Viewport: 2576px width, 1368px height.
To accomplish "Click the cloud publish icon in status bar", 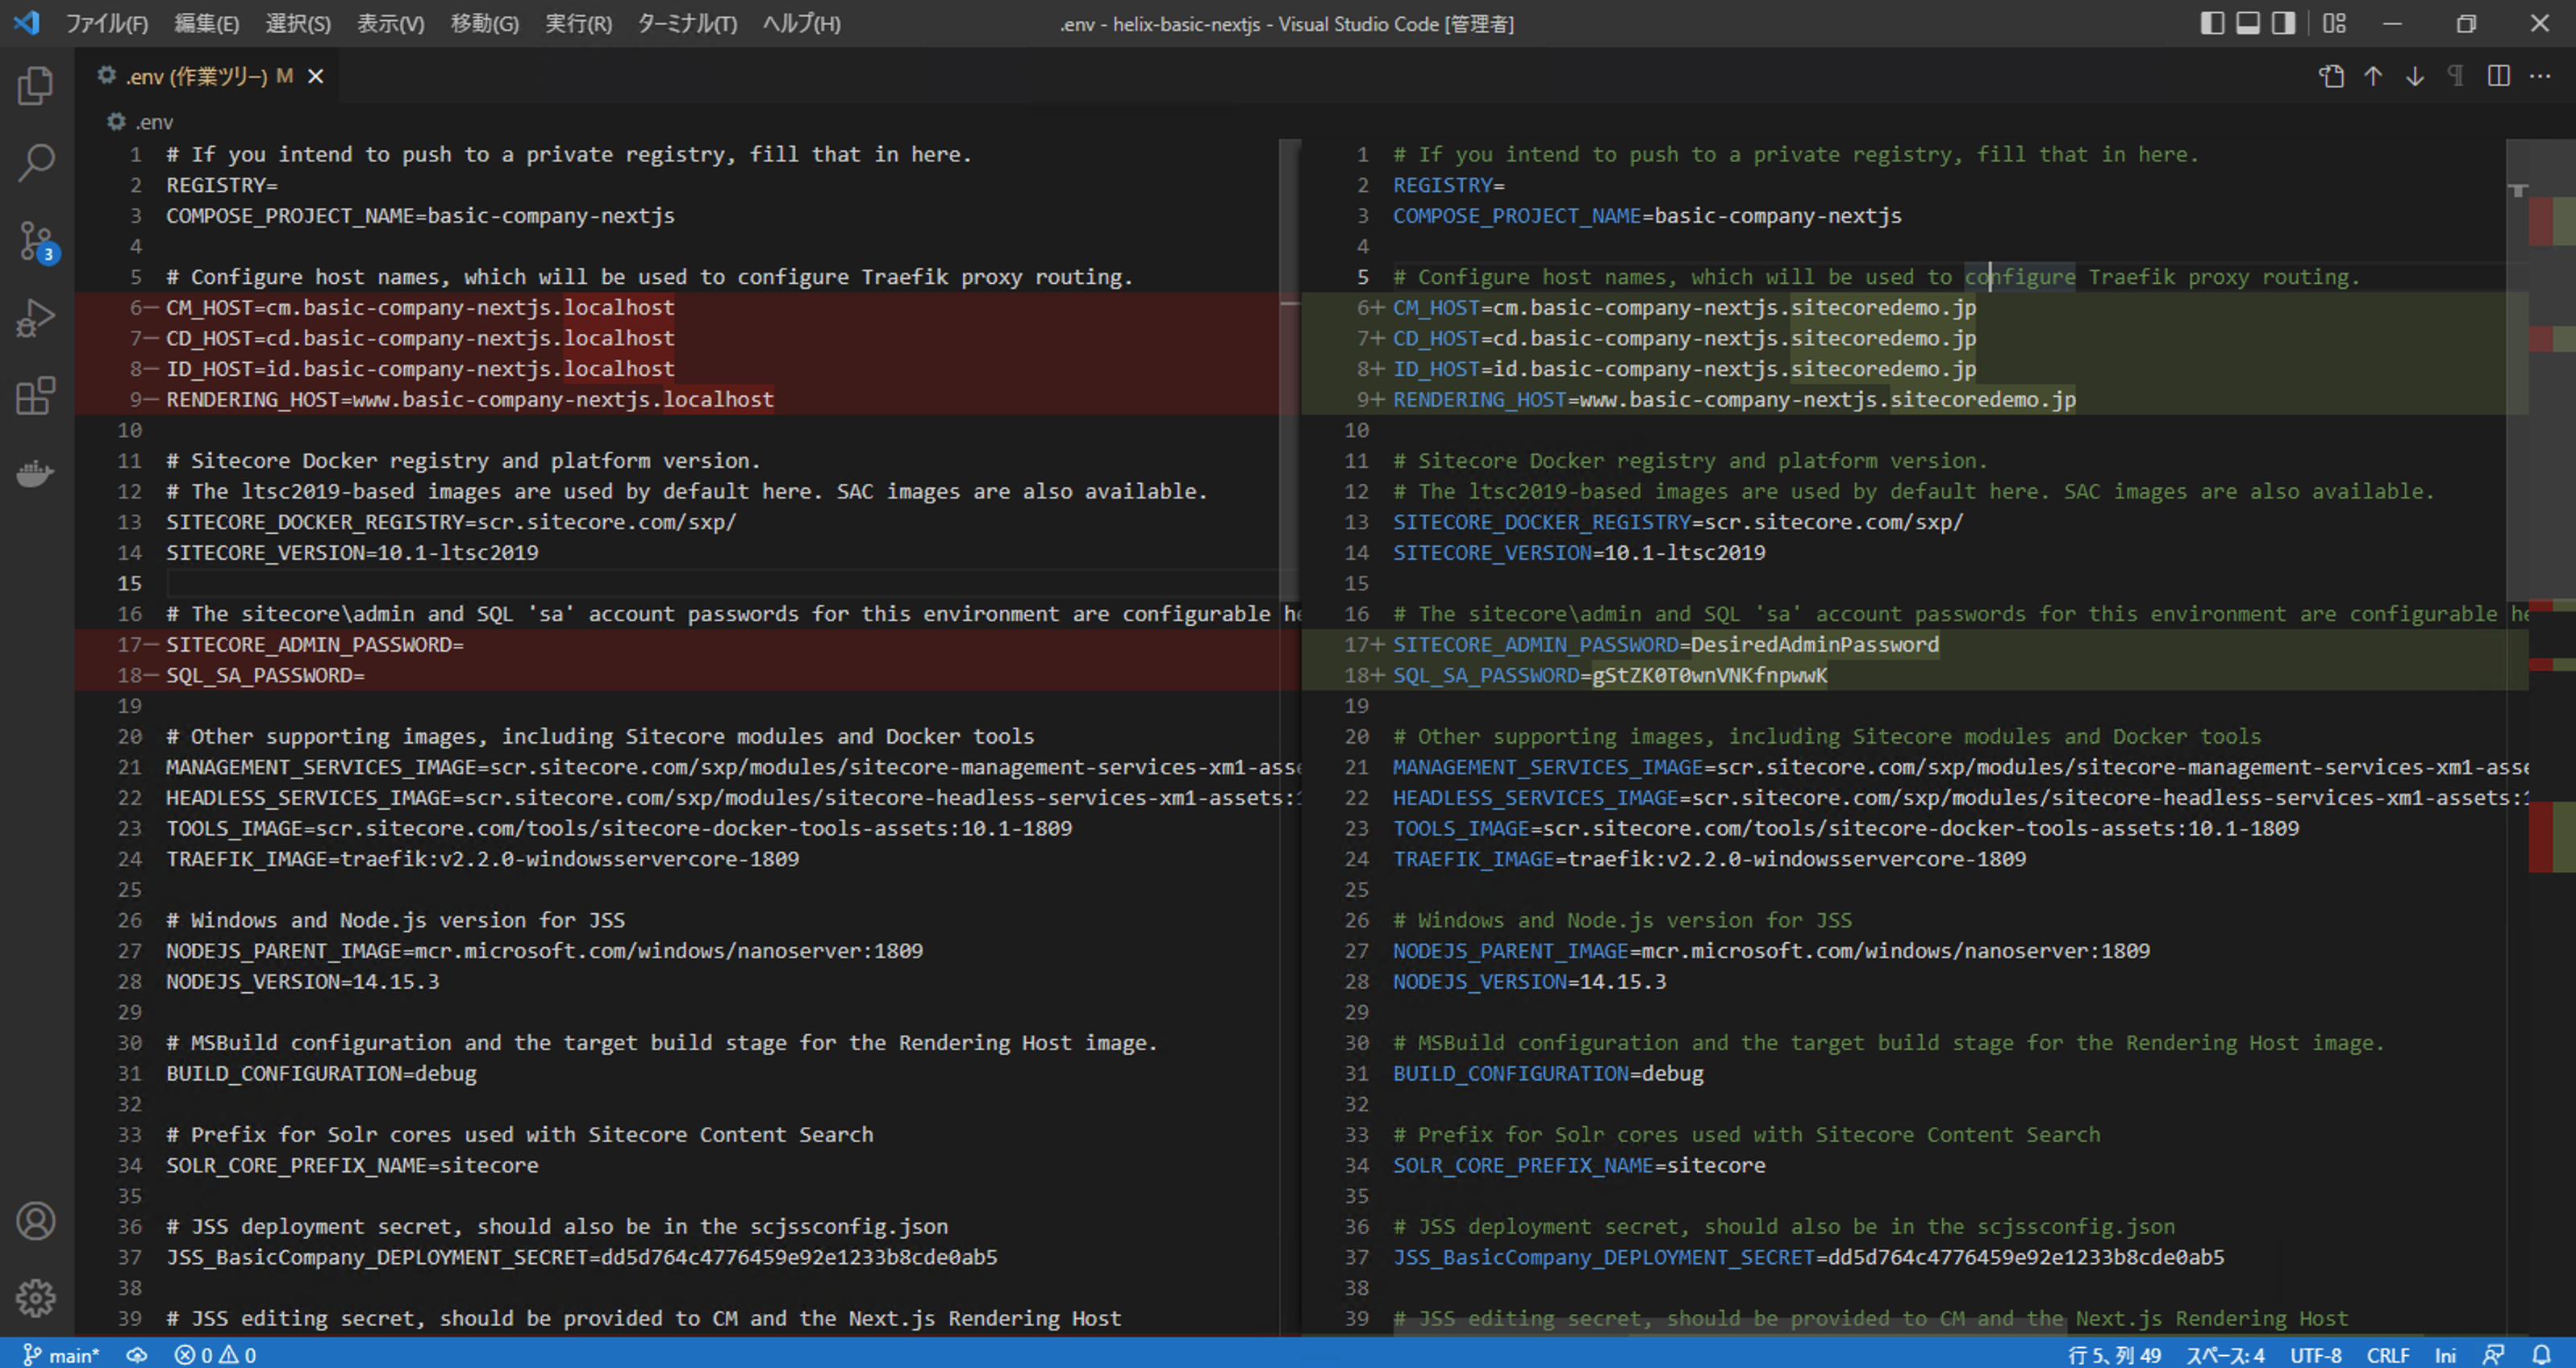I will (137, 1355).
